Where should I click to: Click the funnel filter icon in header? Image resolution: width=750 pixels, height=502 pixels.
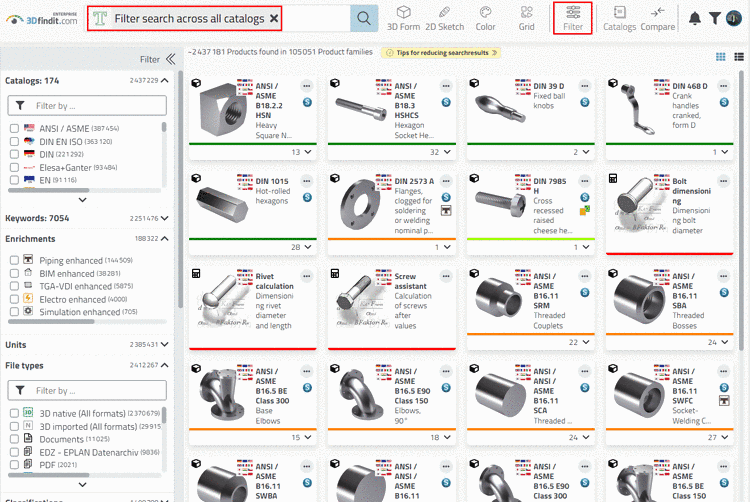click(715, 19)
